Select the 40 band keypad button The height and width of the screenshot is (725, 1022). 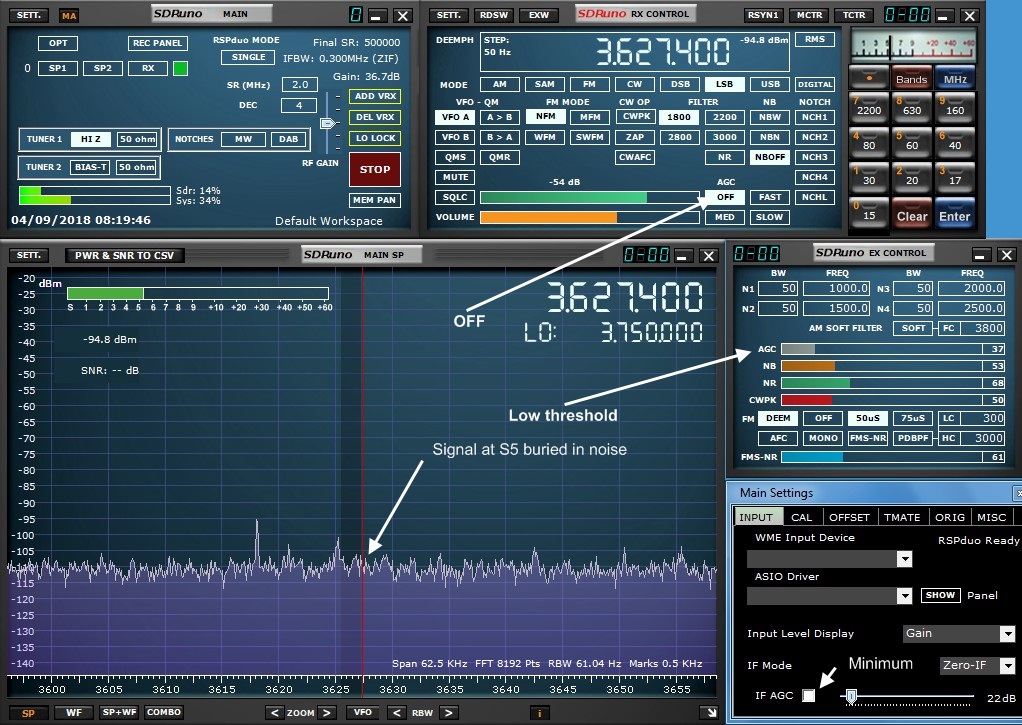(x=955, y=143)
